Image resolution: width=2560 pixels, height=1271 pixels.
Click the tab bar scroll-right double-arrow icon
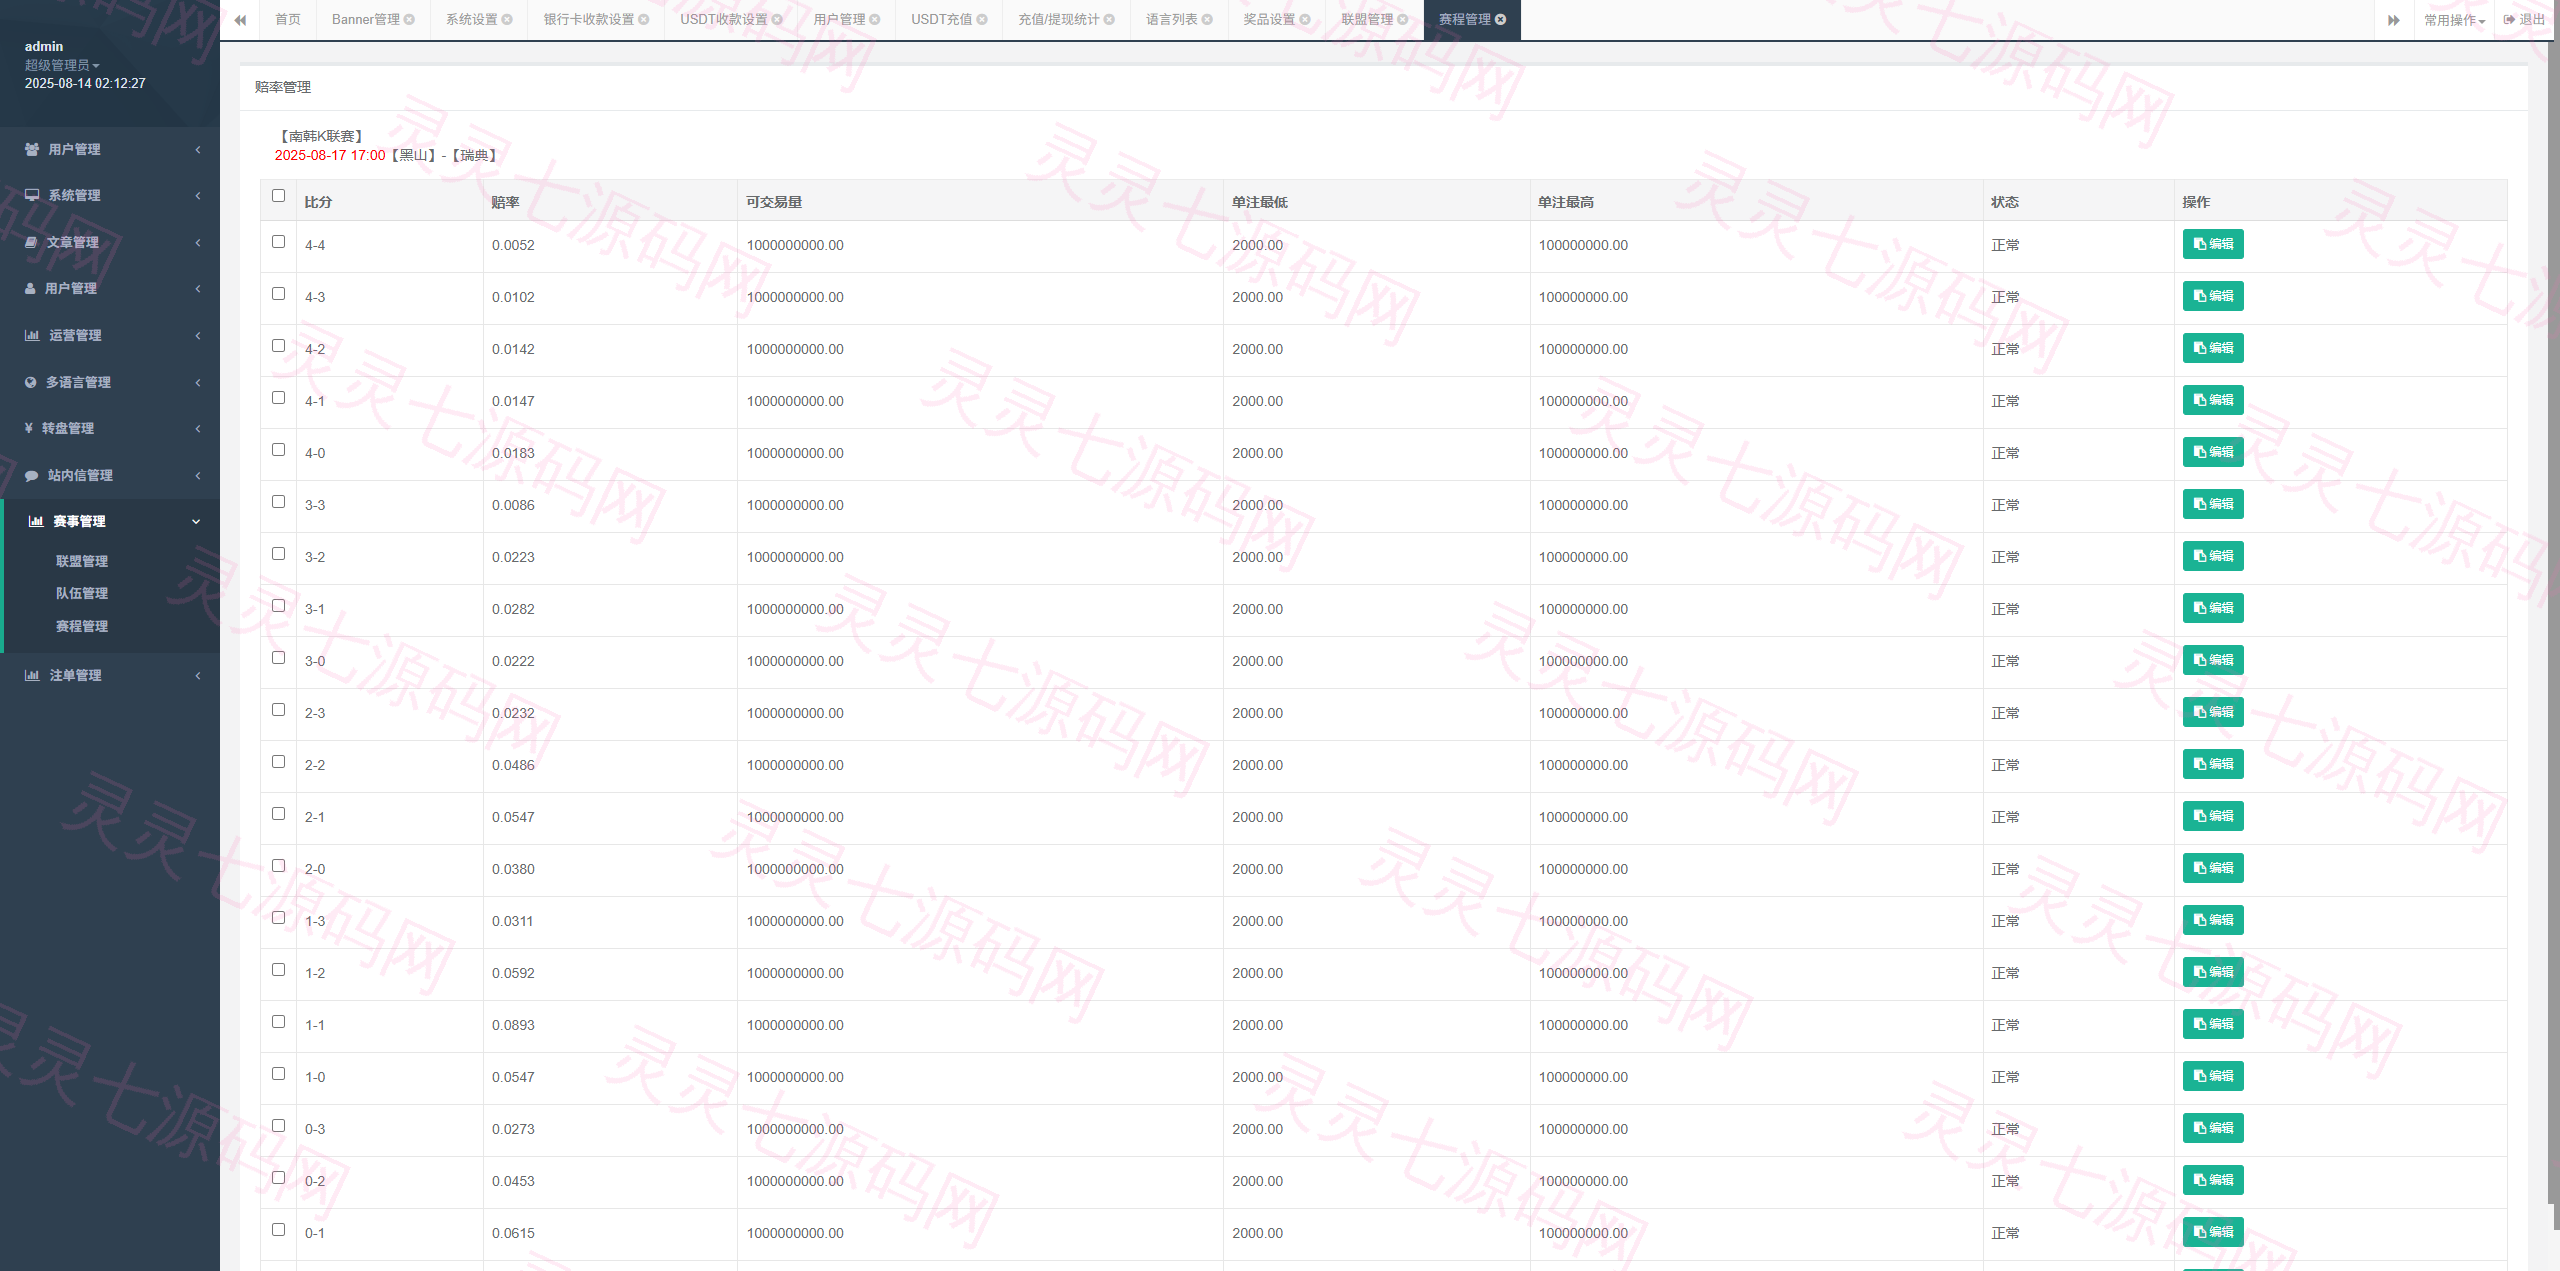click(x=2394, y=20)
